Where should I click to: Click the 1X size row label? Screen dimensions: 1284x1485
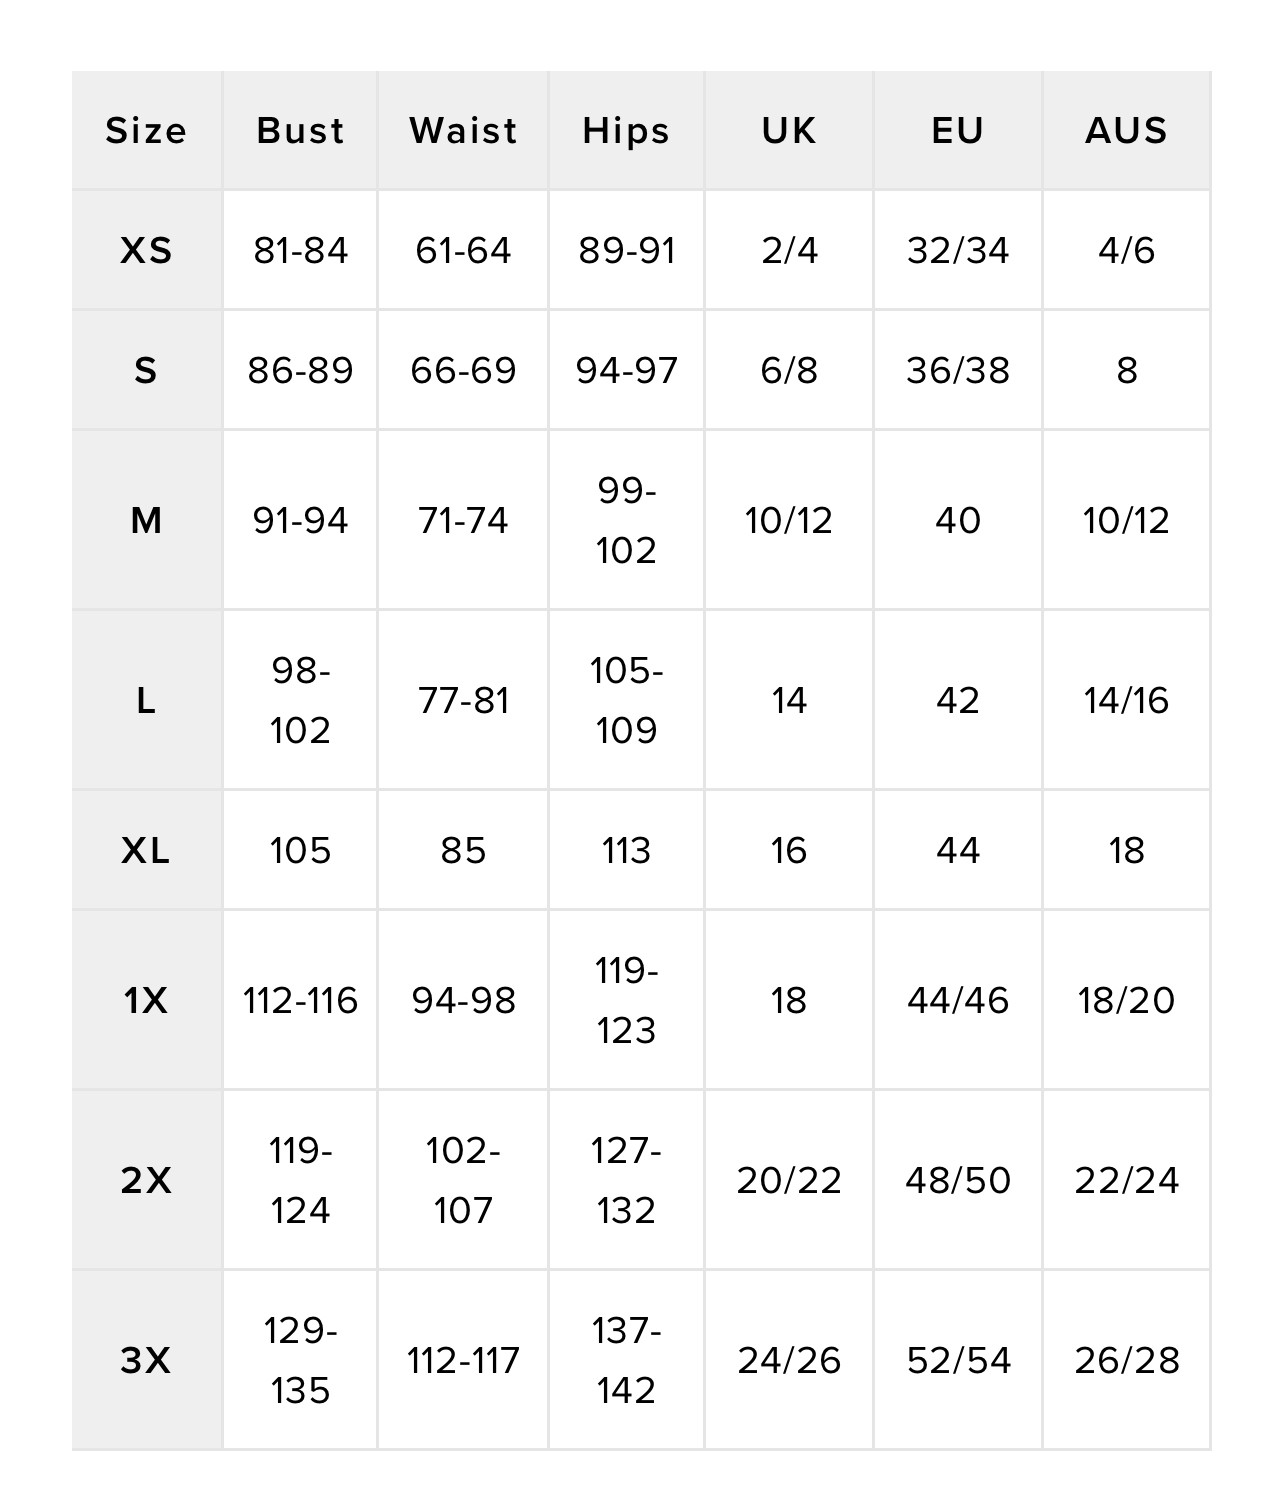(146, 1000)
